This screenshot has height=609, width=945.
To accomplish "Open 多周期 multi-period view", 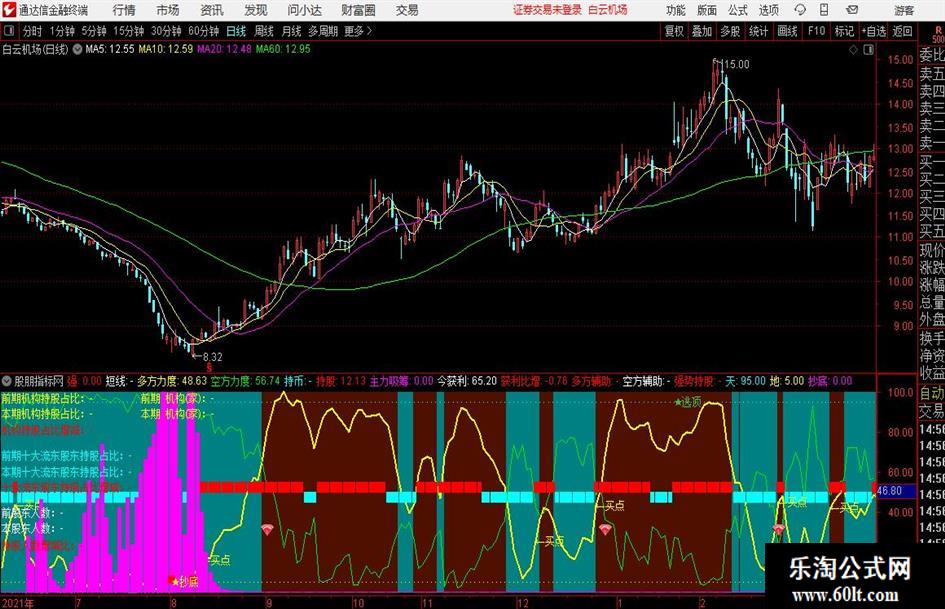I will click(x=323, y=31).
